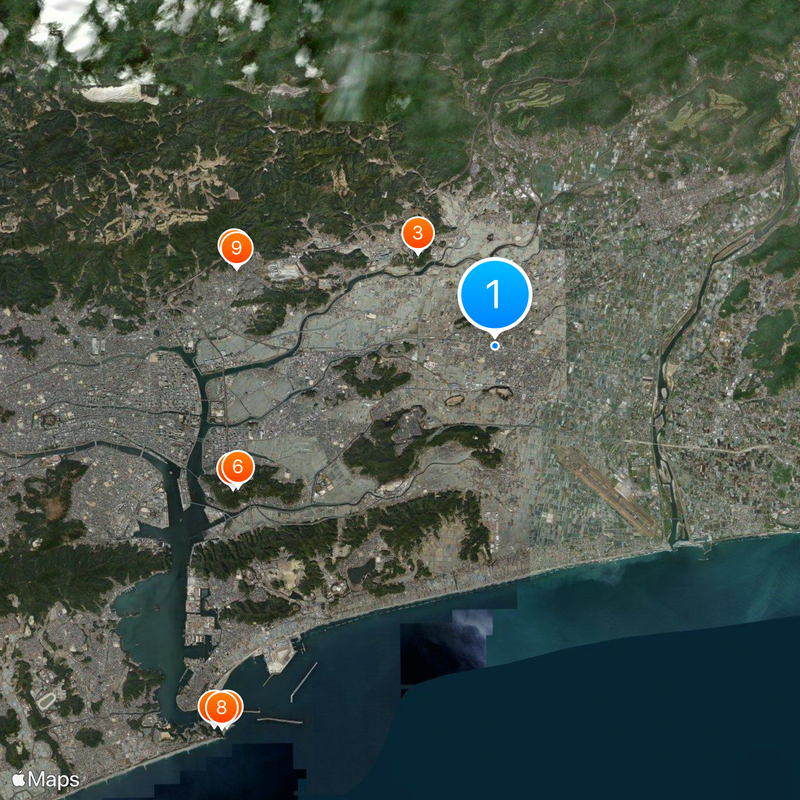The width and height of the screenshot is (800, 800).
Task: Click the small blue location dot
Action: 495,346
